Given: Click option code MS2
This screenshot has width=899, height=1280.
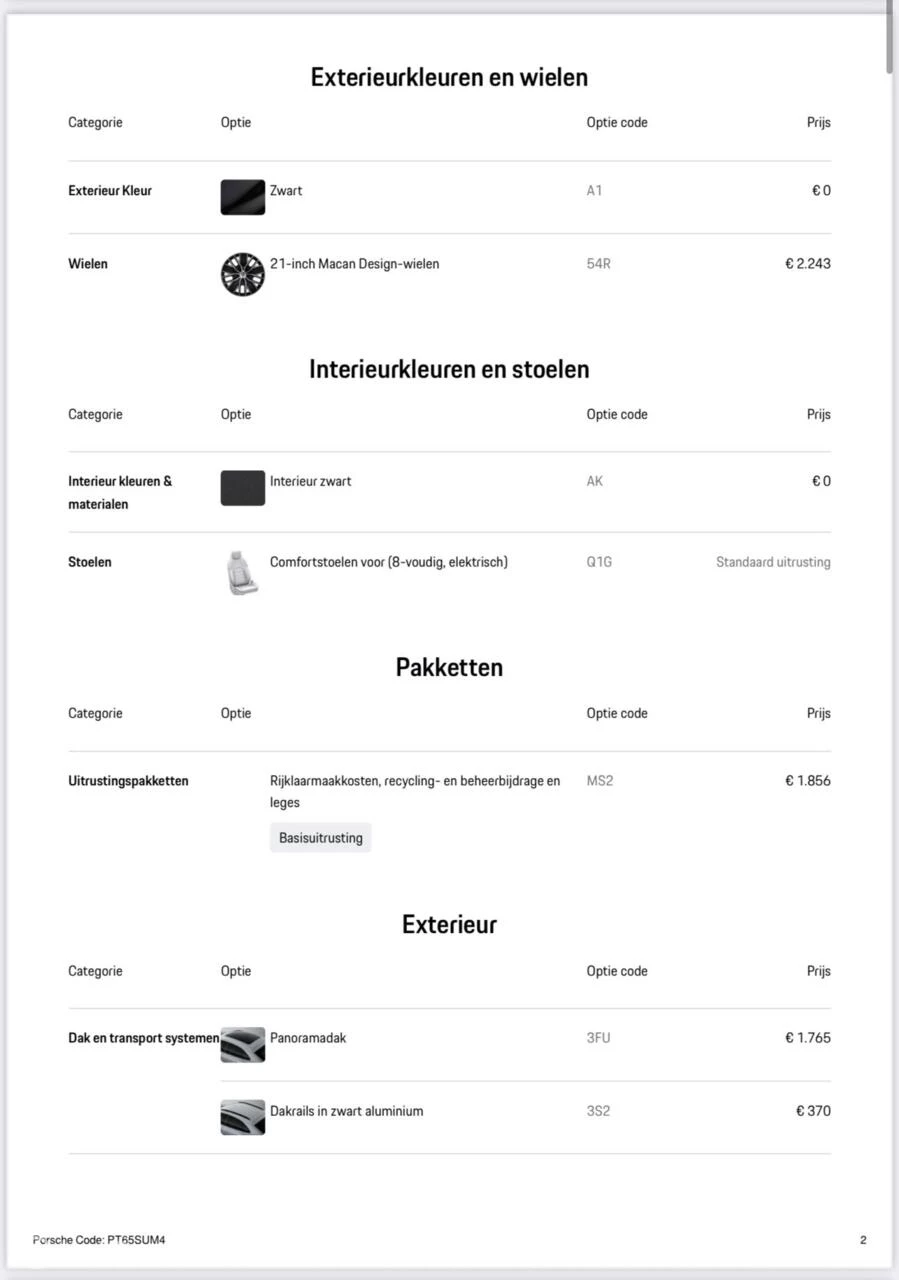Looking at the screenshot, I should pyautogui.click(x=600, y=781).
